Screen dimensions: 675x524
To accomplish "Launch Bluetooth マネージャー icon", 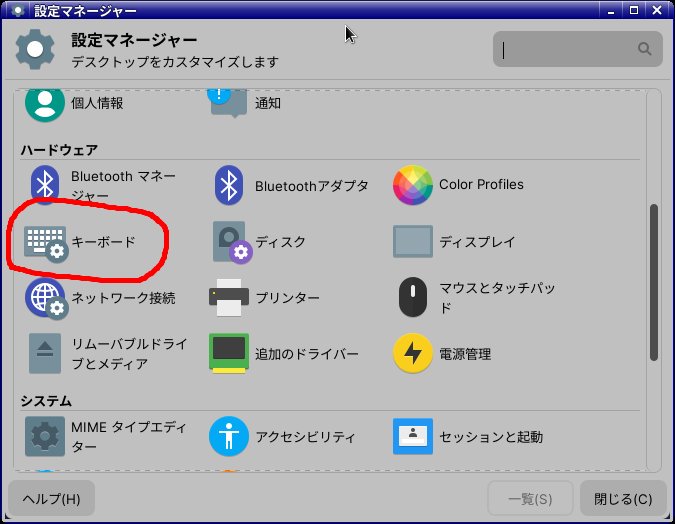I will coord(45,185).
